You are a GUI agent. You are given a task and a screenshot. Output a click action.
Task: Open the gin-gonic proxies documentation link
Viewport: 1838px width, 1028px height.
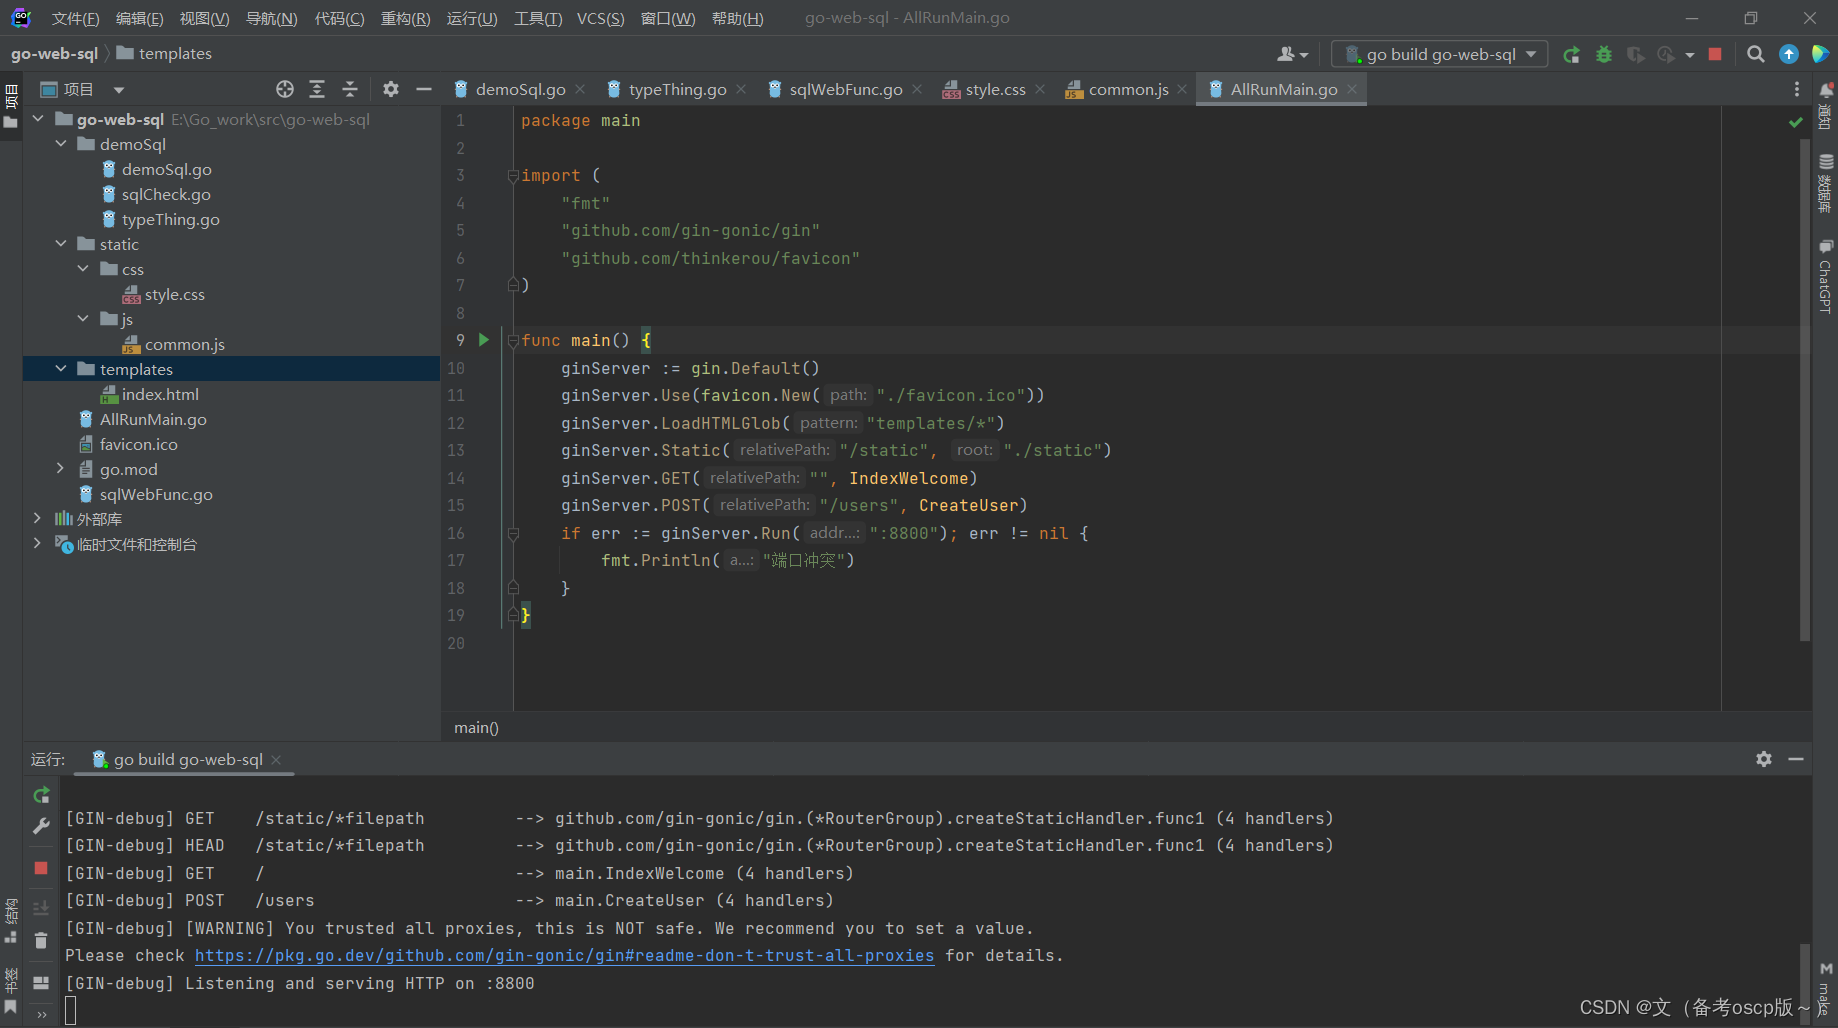tap(563, 955)
